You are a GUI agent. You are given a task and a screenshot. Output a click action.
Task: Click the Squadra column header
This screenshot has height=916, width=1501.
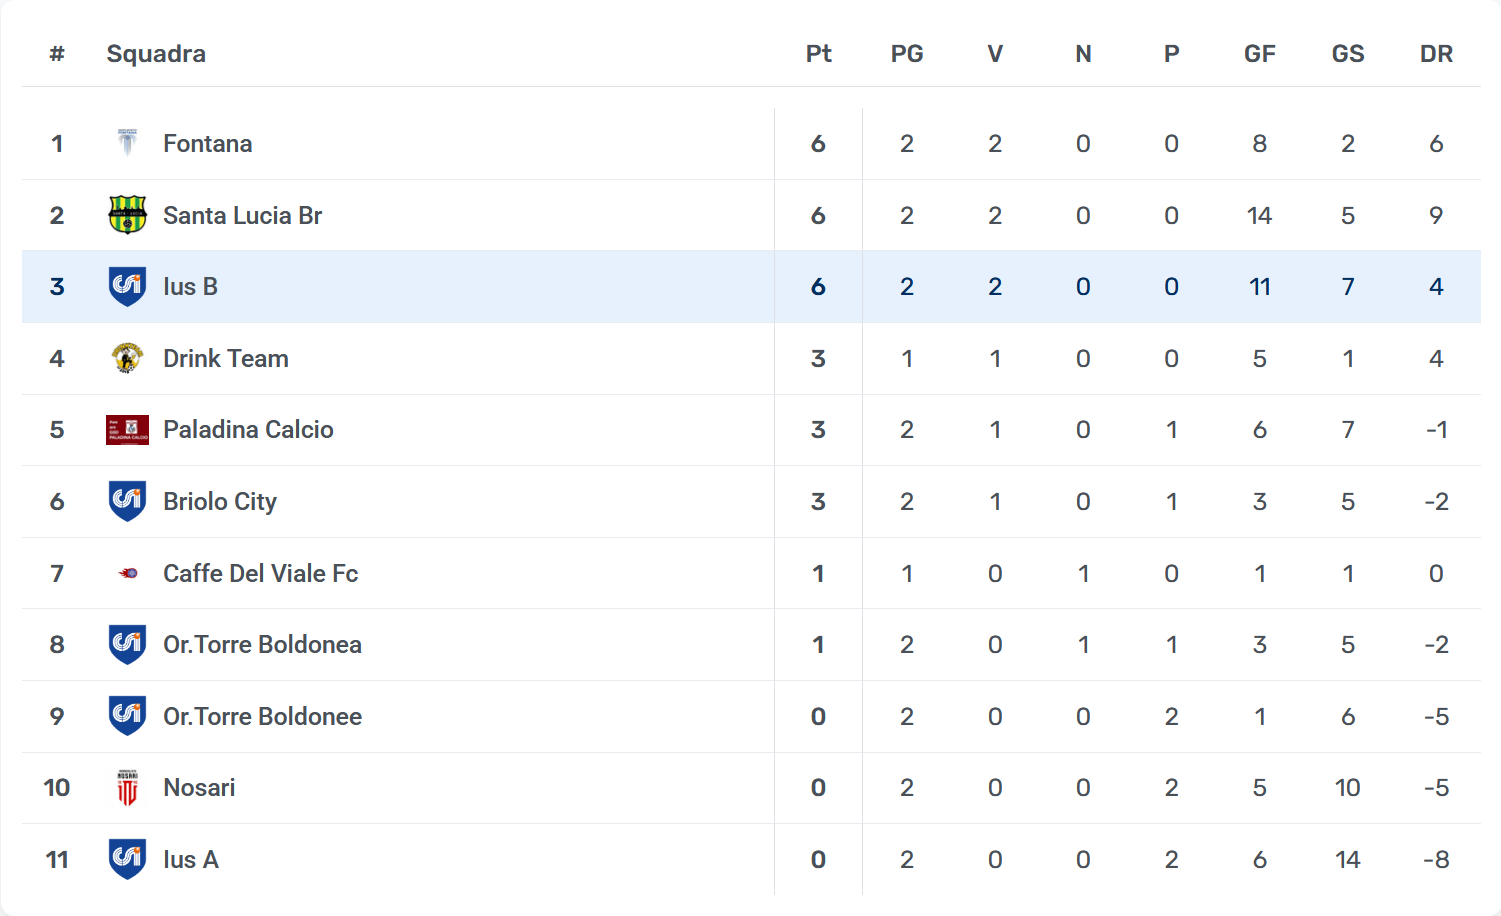(156, 54)
